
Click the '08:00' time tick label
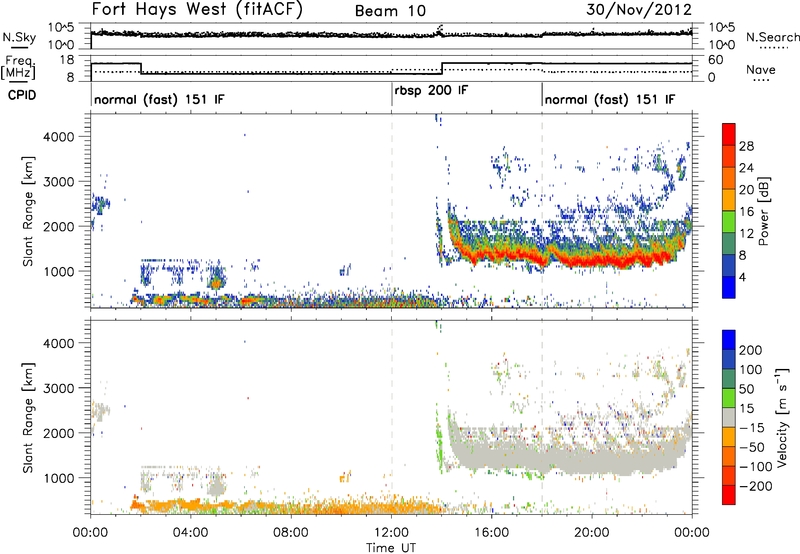(291, 533)
